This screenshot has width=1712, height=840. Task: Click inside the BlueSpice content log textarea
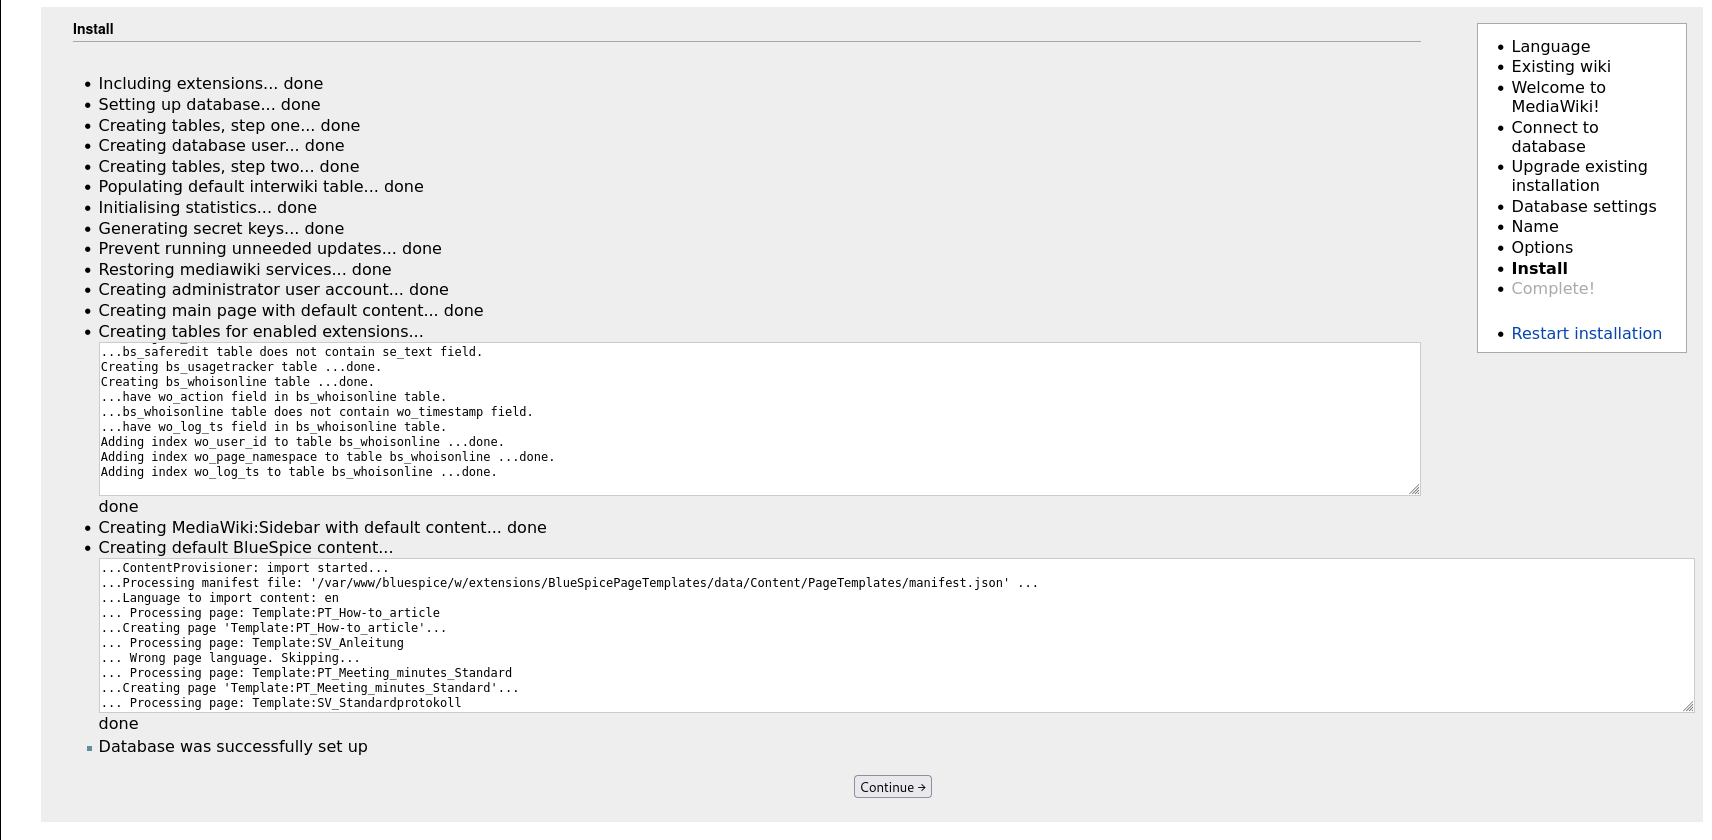point(896,635)
